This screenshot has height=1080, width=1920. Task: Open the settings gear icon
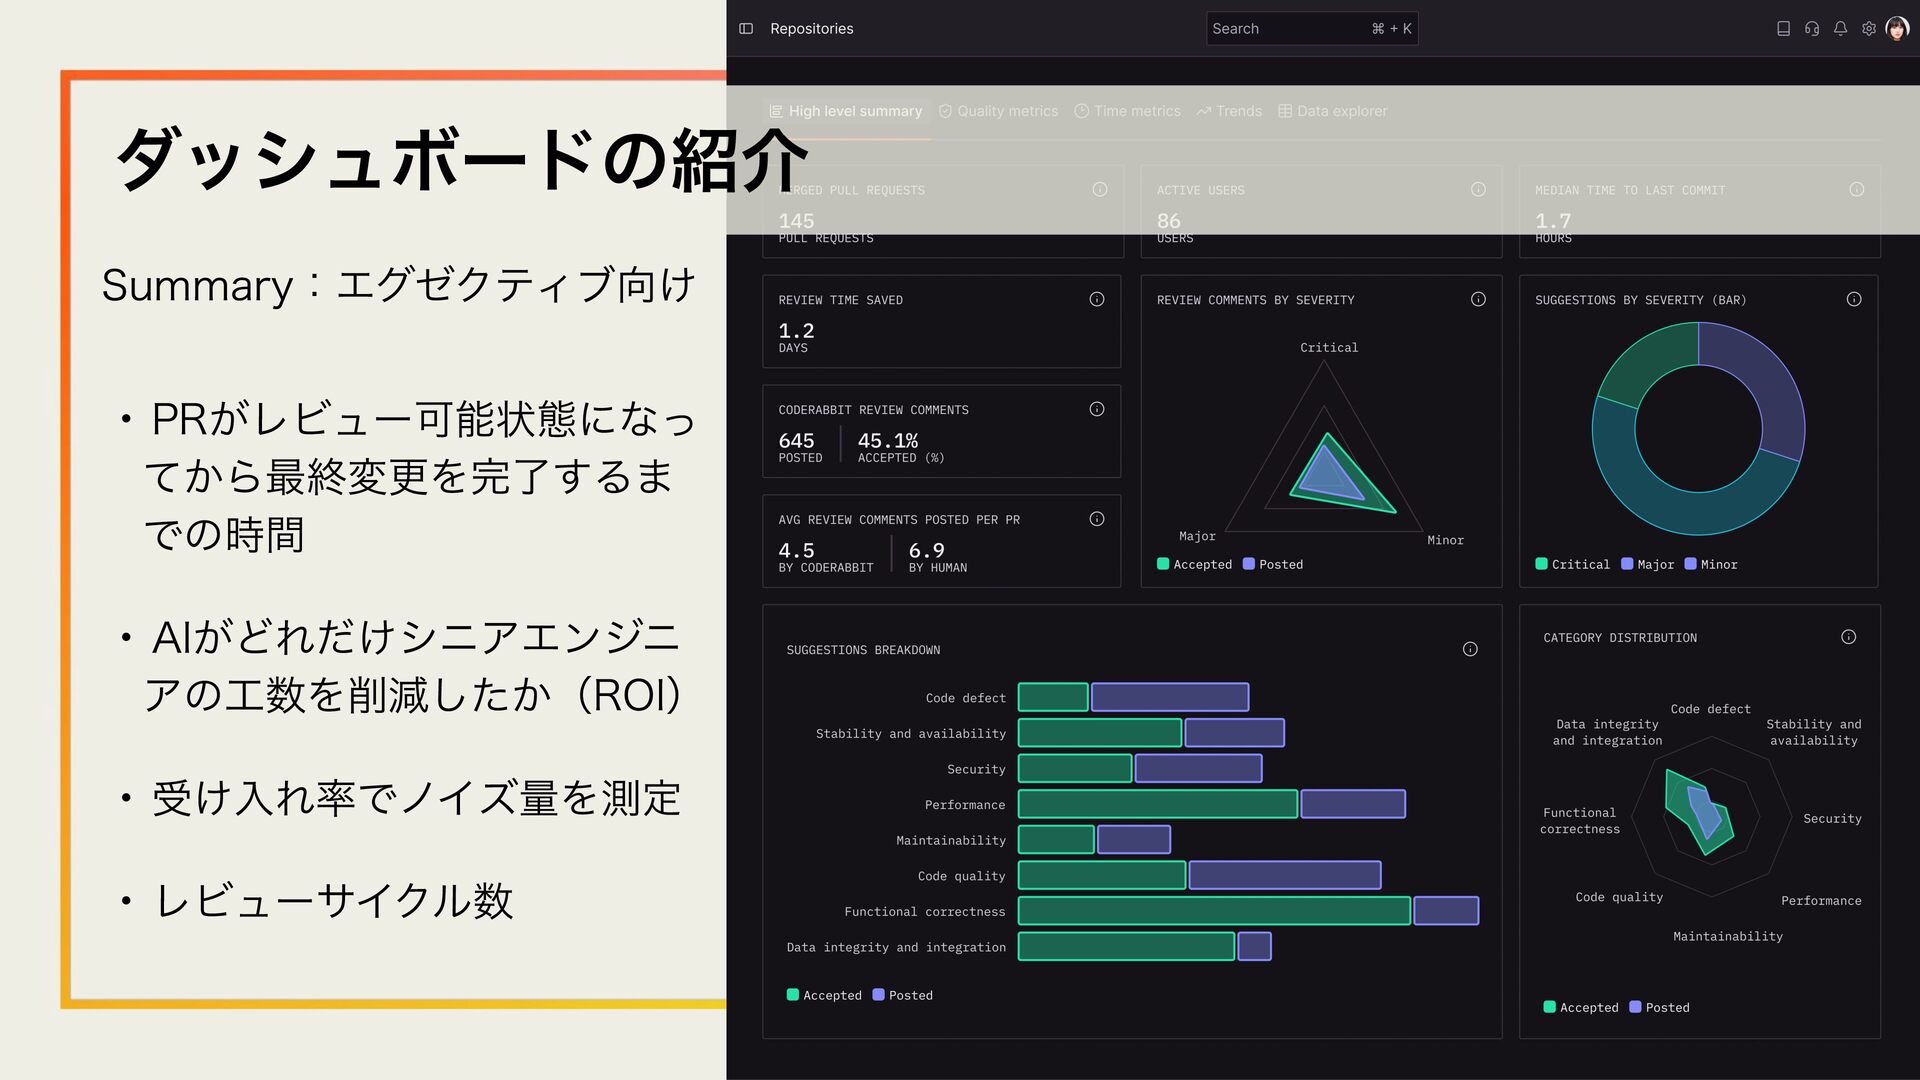1869,29
